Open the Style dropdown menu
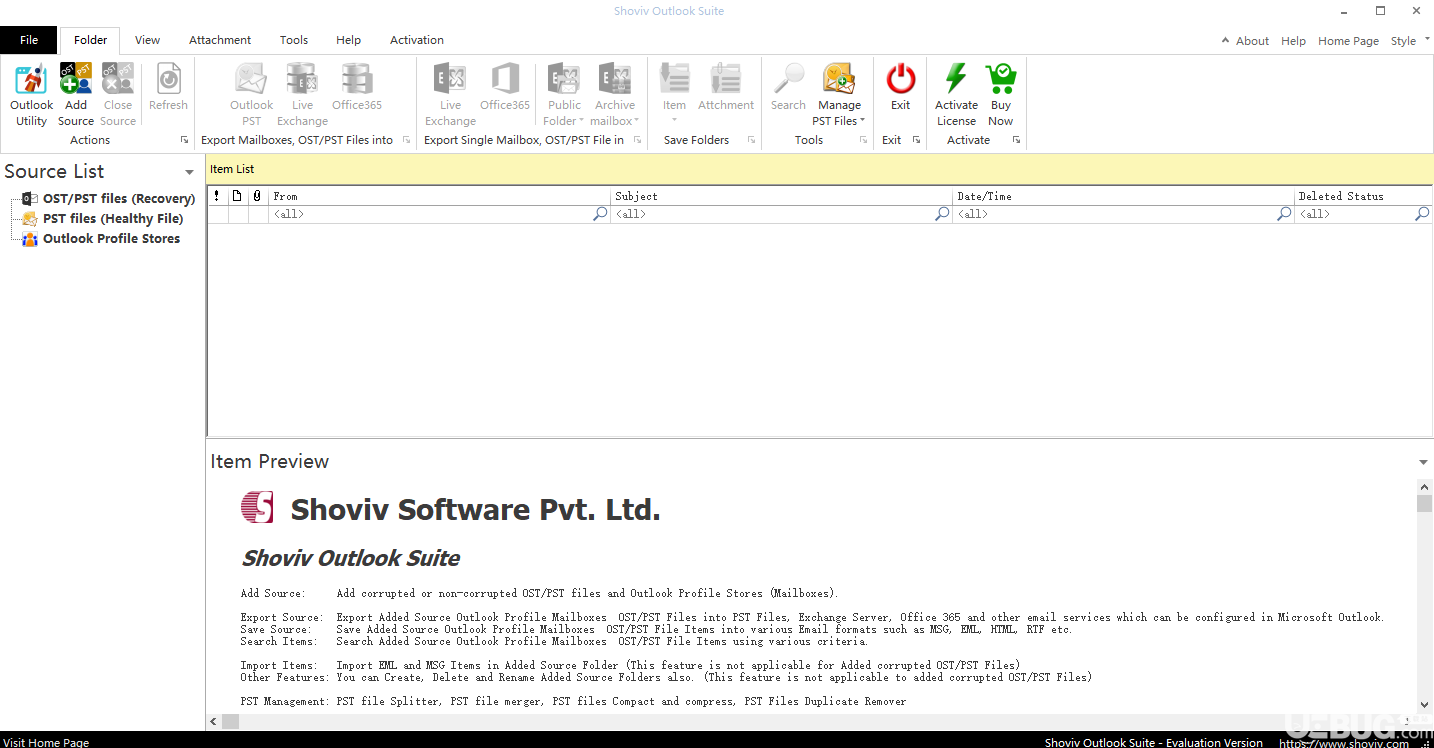Viewport: 1434px width, 748px height. (1409, 41)
